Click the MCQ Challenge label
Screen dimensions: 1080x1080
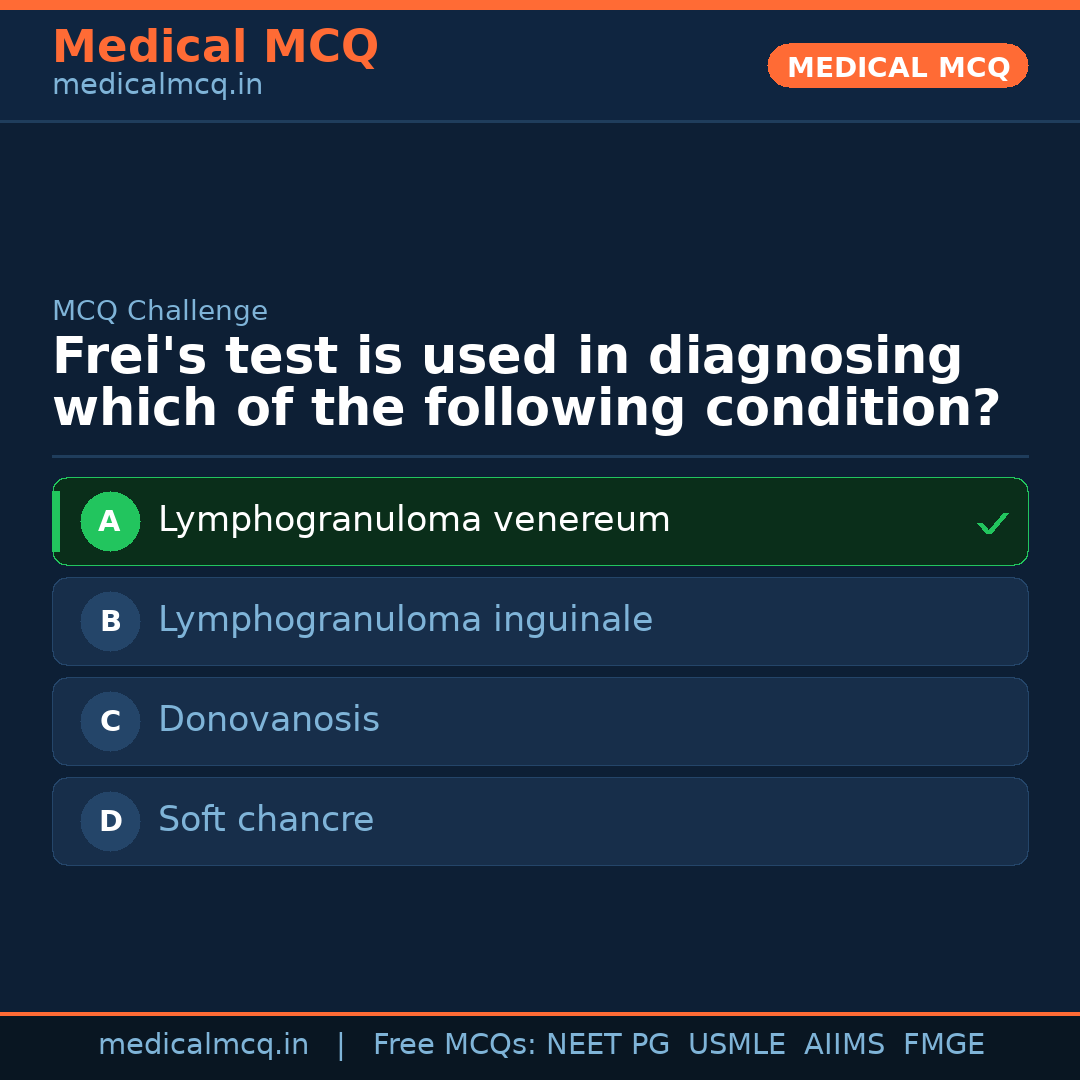[160, 311]
